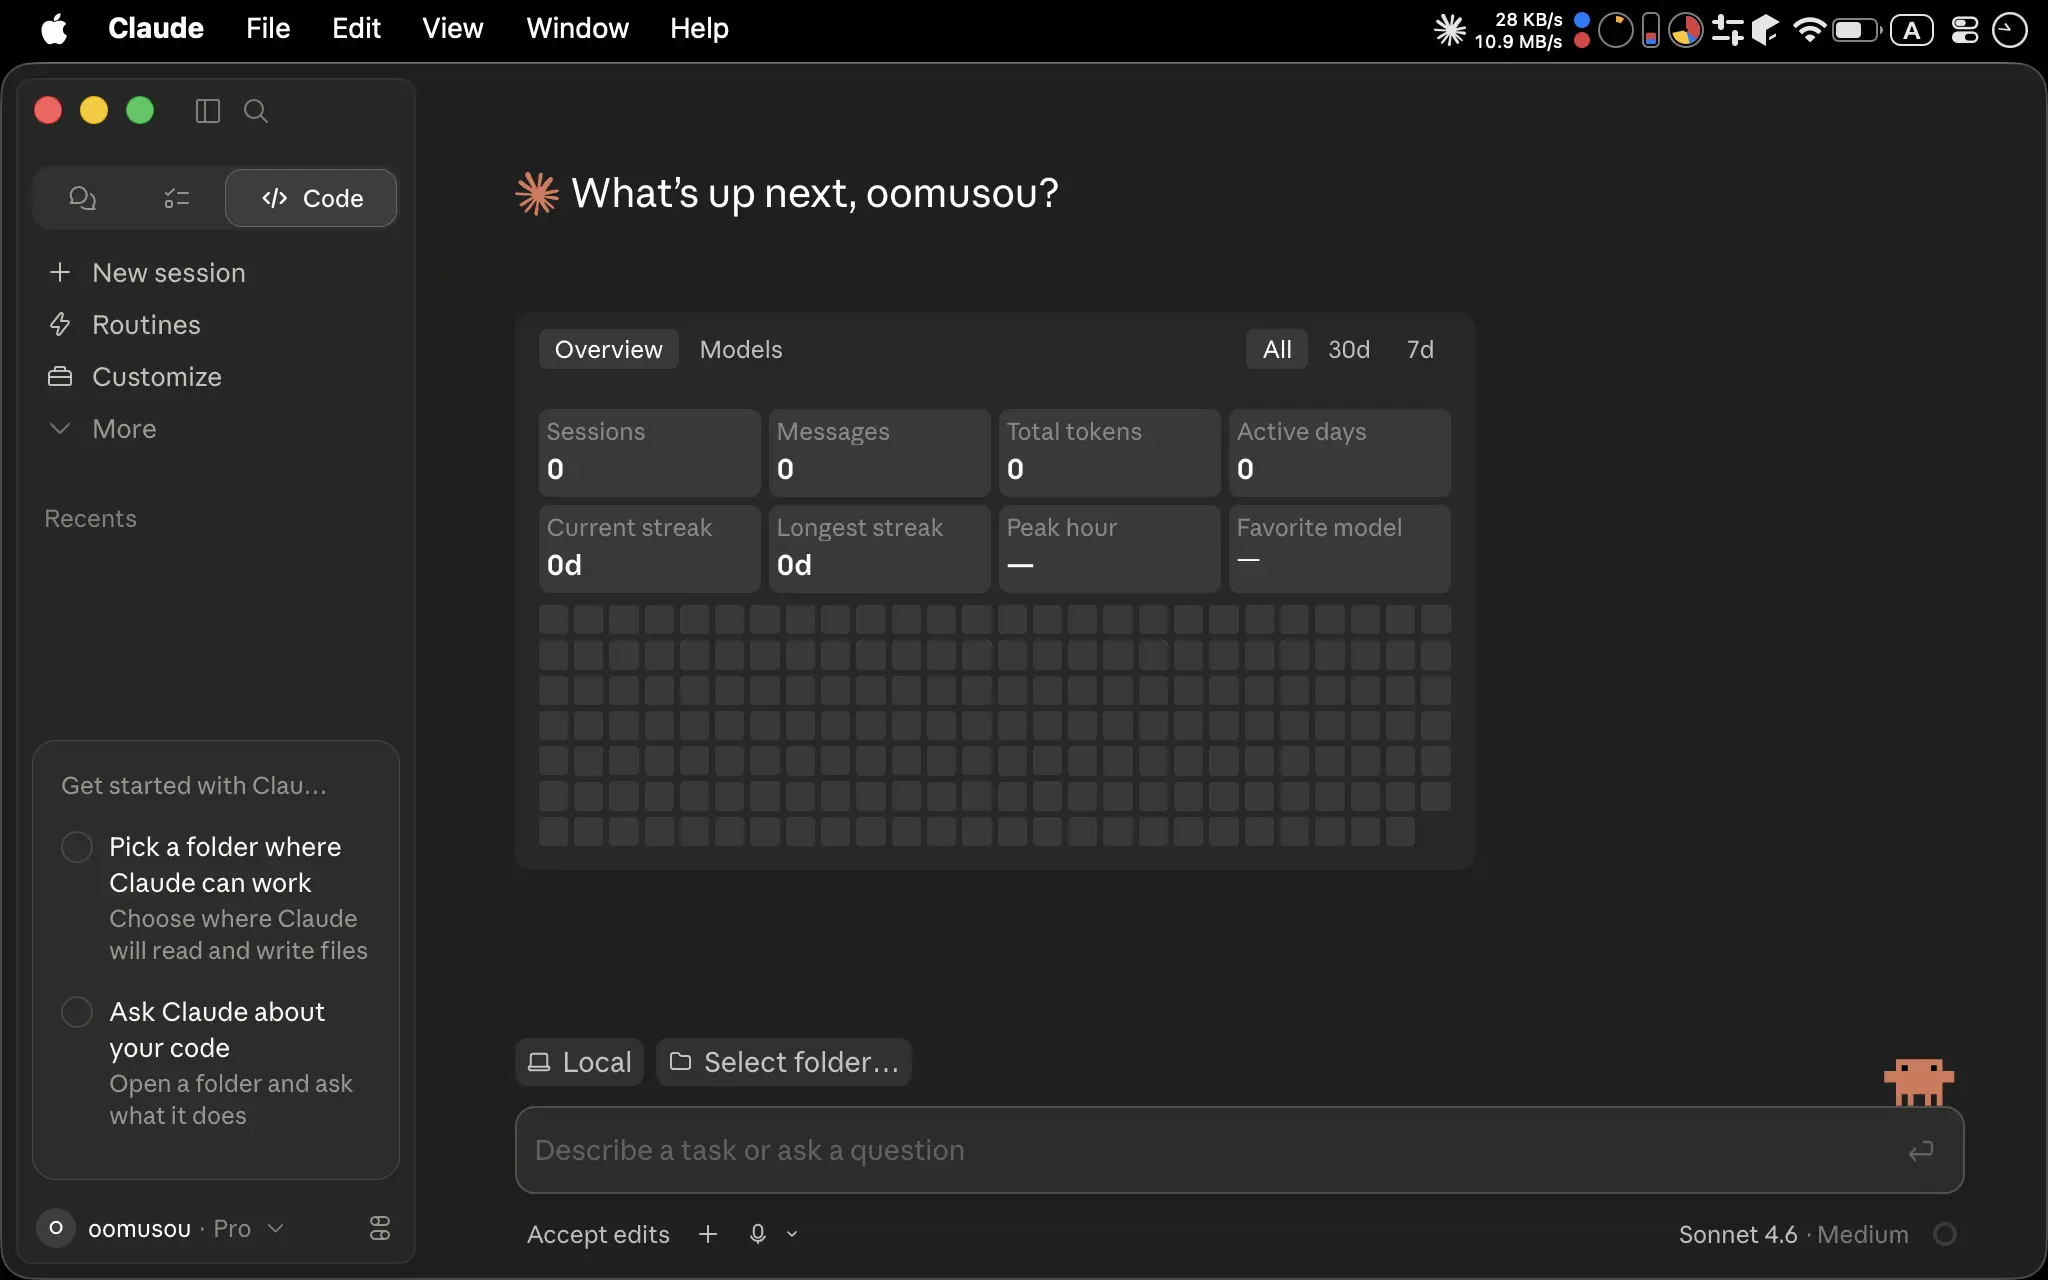2048x1280 pixels.
Task: Click the clock icon in menu bar
Action: (2010, 30)
